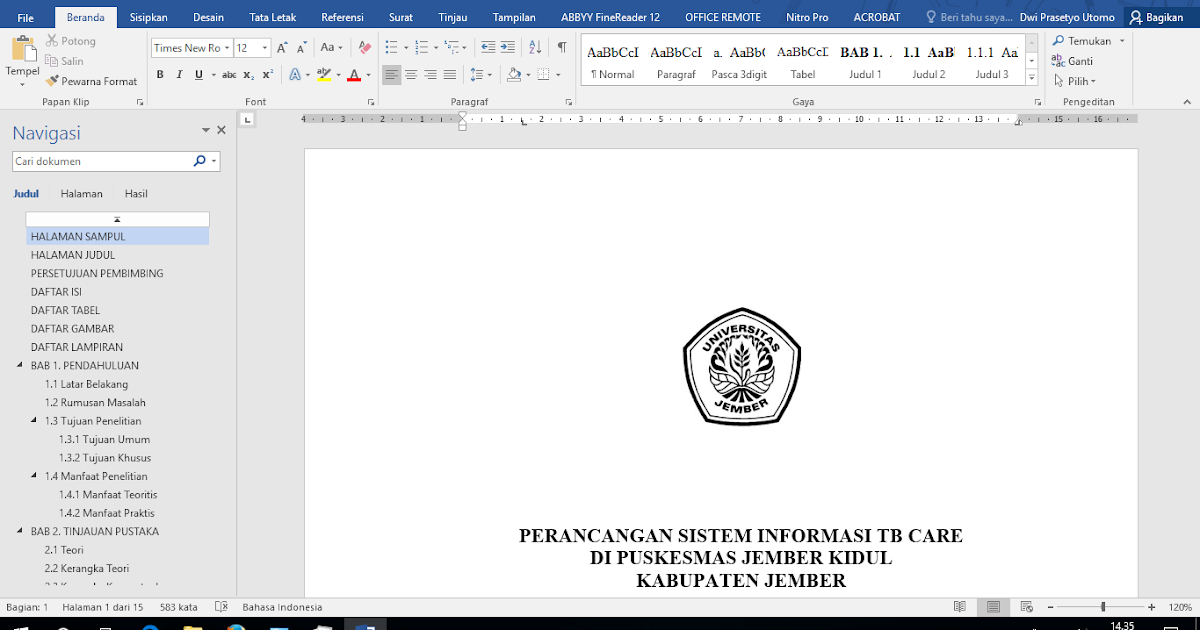Click the Tempel paste icon

pos(22,48)
